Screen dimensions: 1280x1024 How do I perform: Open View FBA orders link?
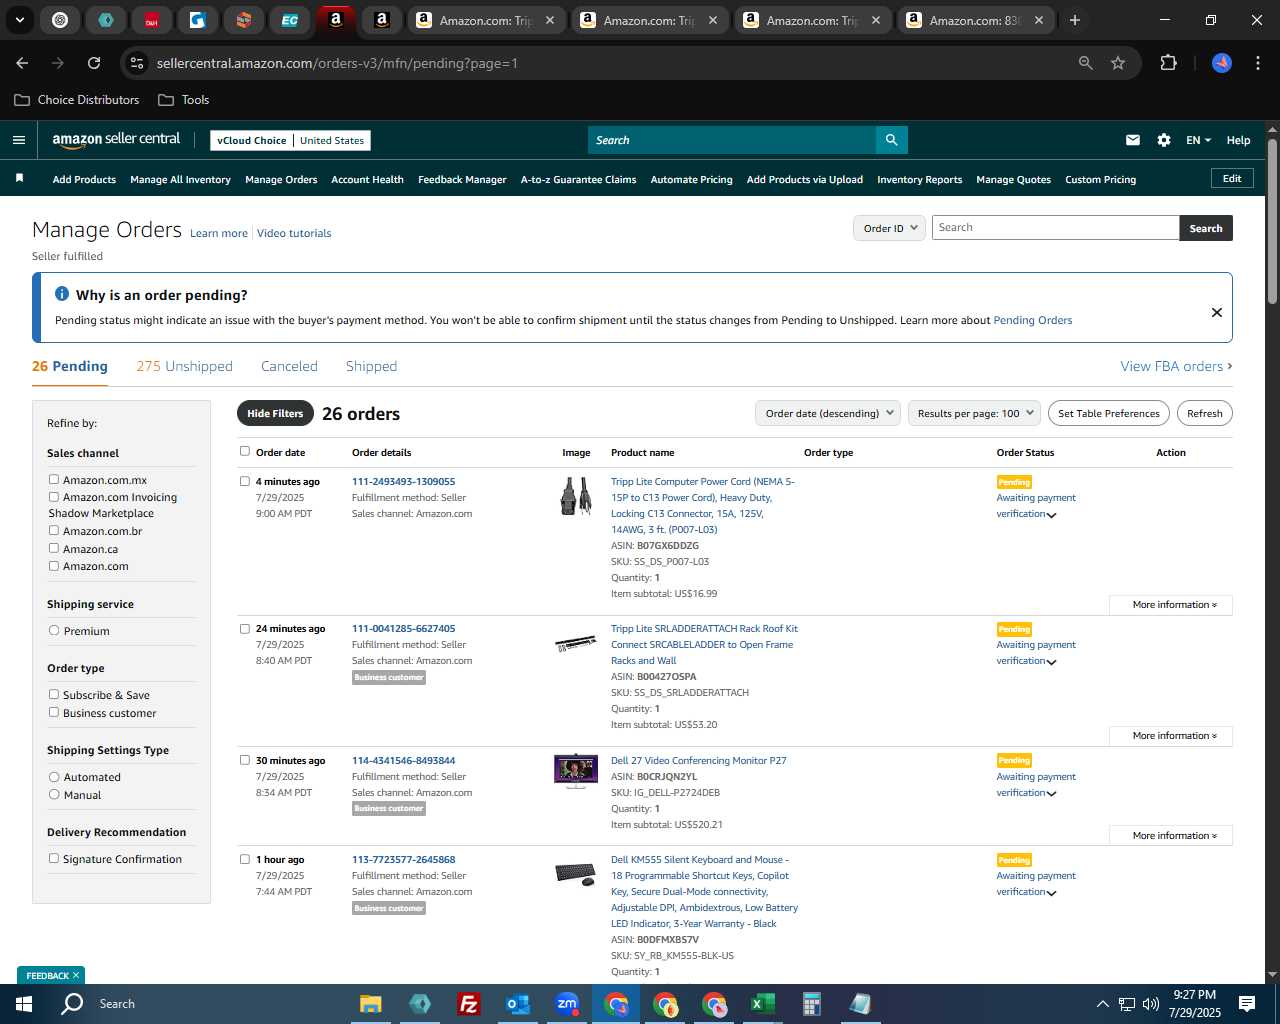coord(1176,366)
